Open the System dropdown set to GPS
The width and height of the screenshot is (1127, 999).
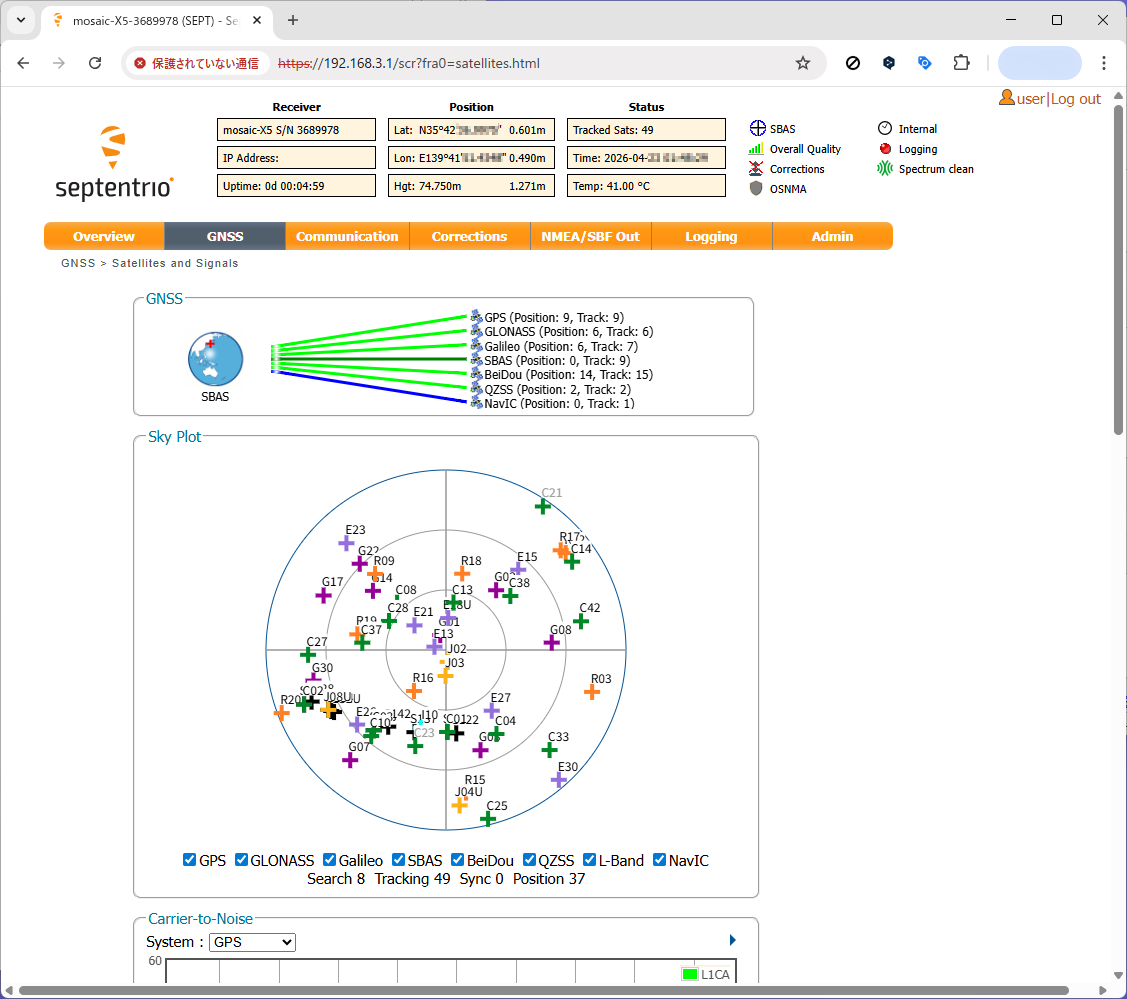252,942
